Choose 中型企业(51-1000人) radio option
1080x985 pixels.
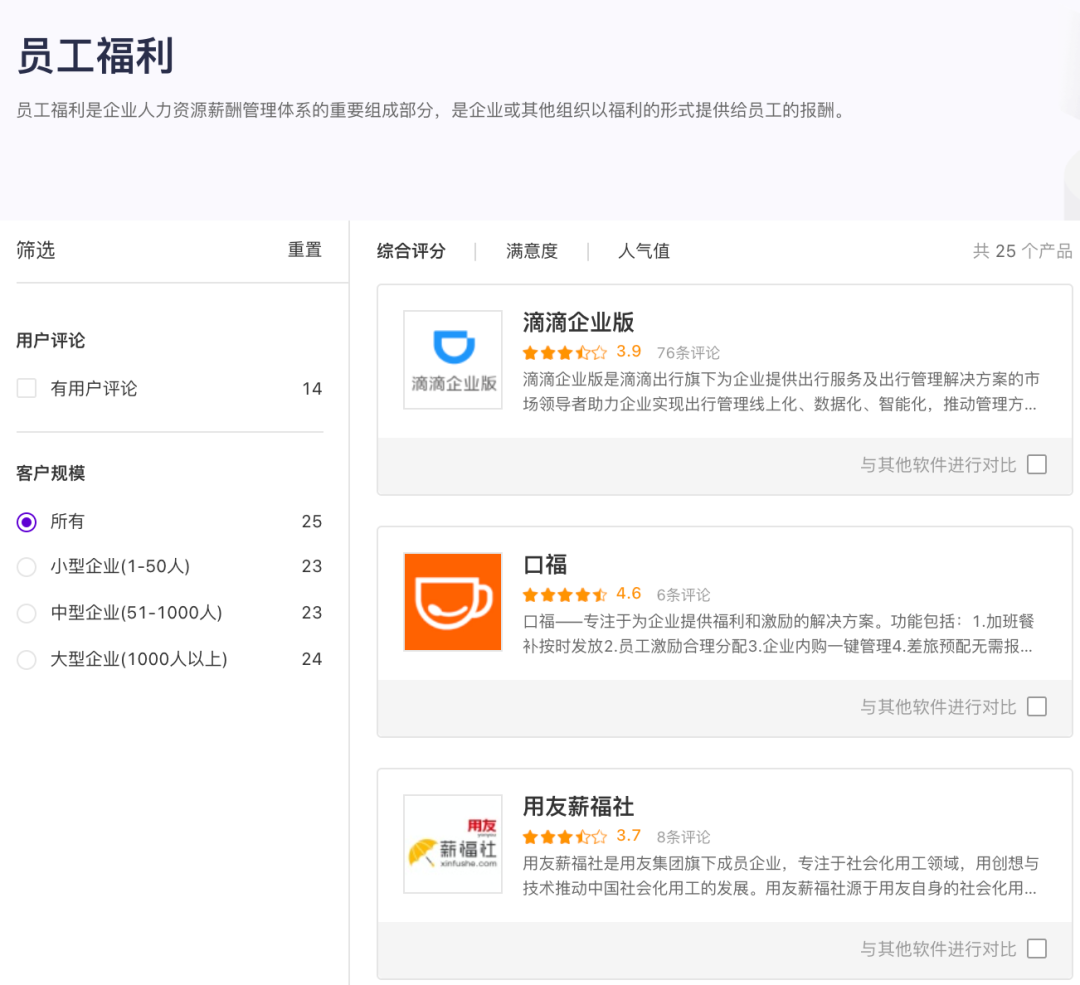[x=27, y=613]
